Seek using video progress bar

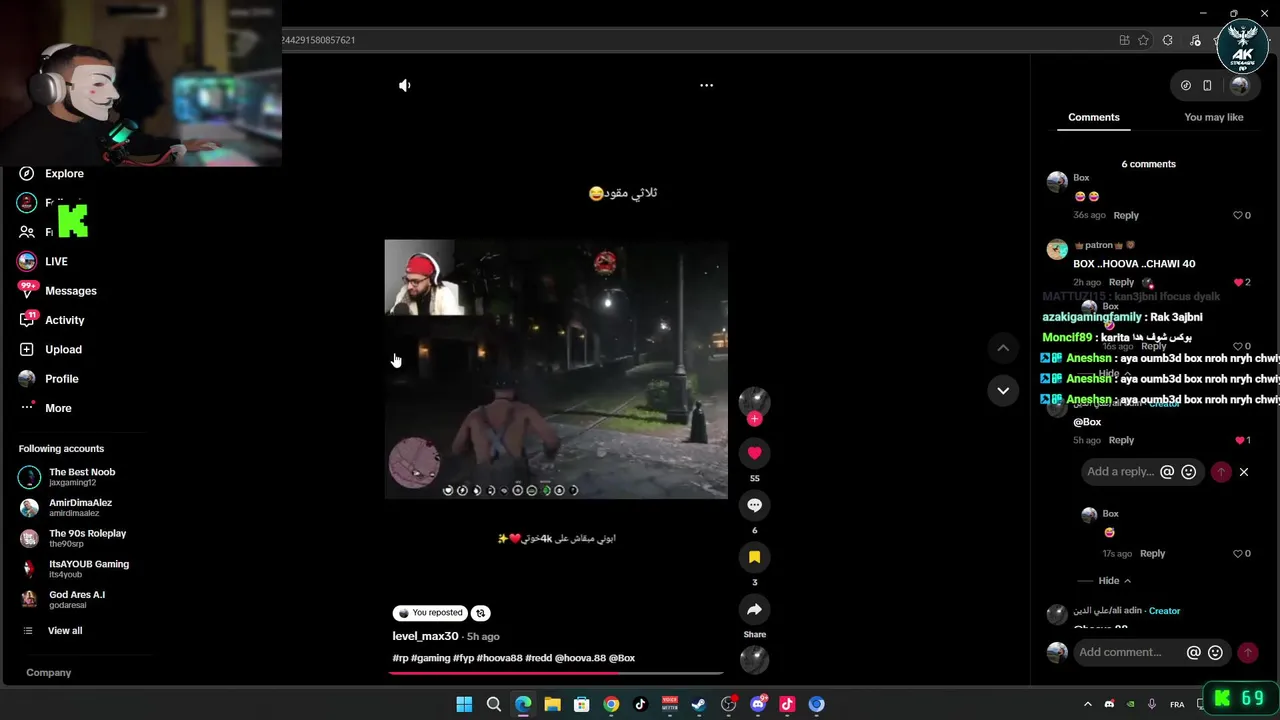click(556, 673)
